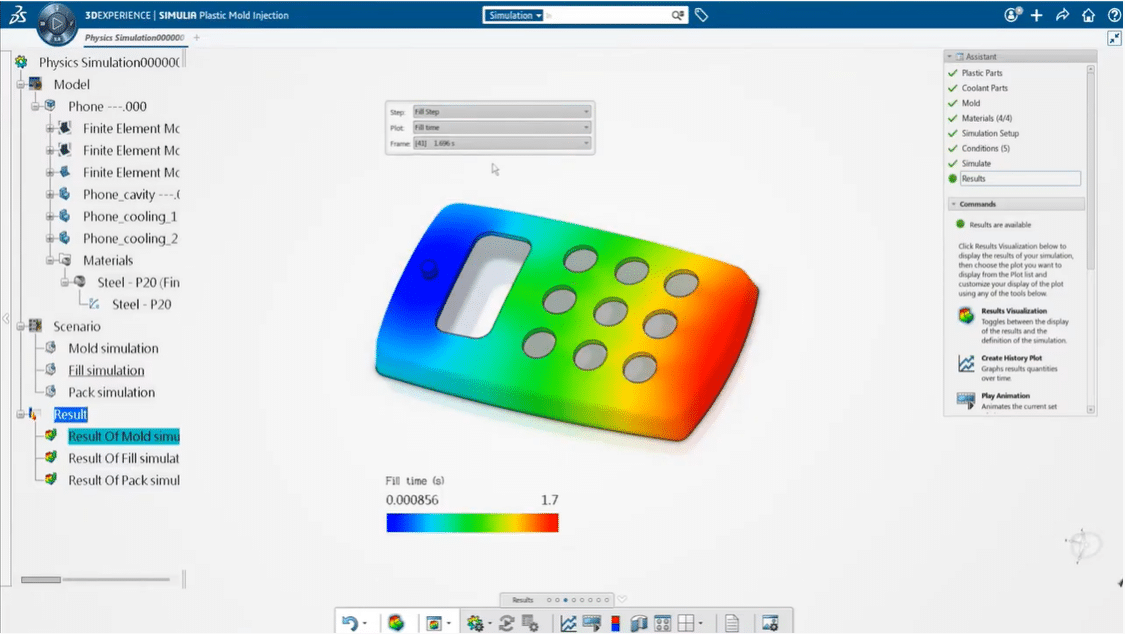Open the compass play button at top left

tap(57, 23)
